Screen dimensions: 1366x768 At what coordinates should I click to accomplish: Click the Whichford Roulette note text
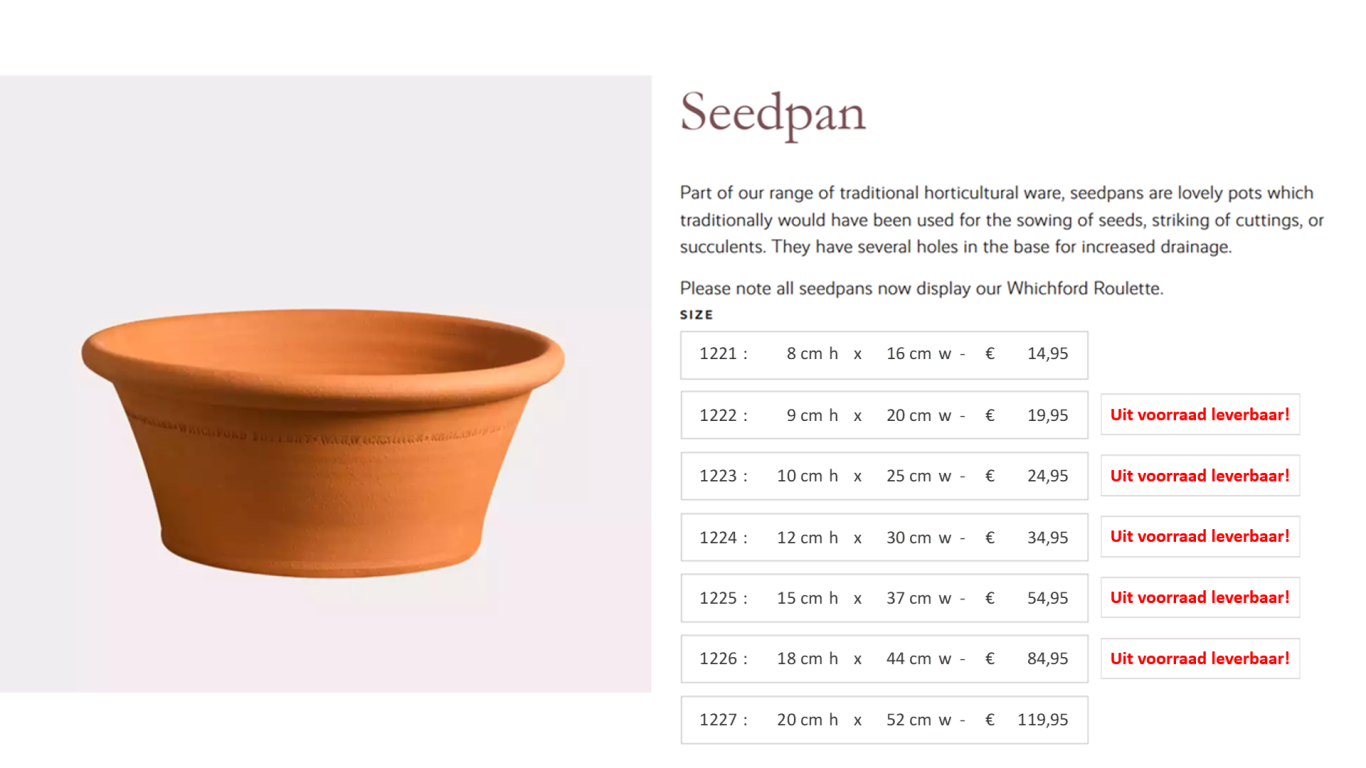(922, 288)
